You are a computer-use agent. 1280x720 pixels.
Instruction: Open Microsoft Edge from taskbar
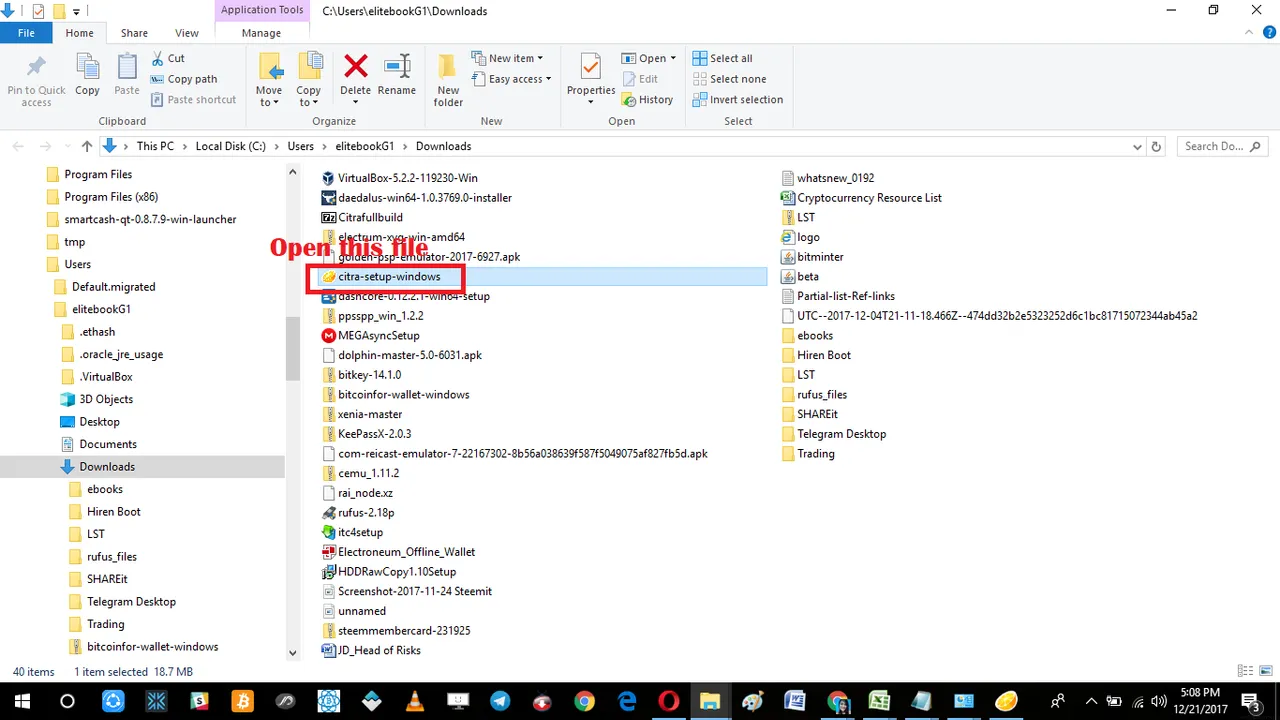627,701
